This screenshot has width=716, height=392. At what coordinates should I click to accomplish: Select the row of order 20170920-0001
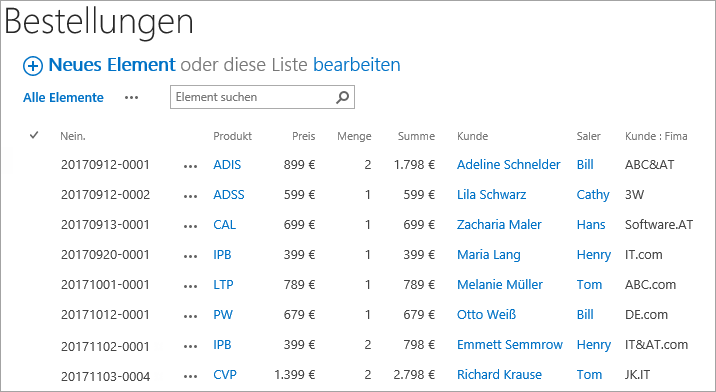click(358, 254)
